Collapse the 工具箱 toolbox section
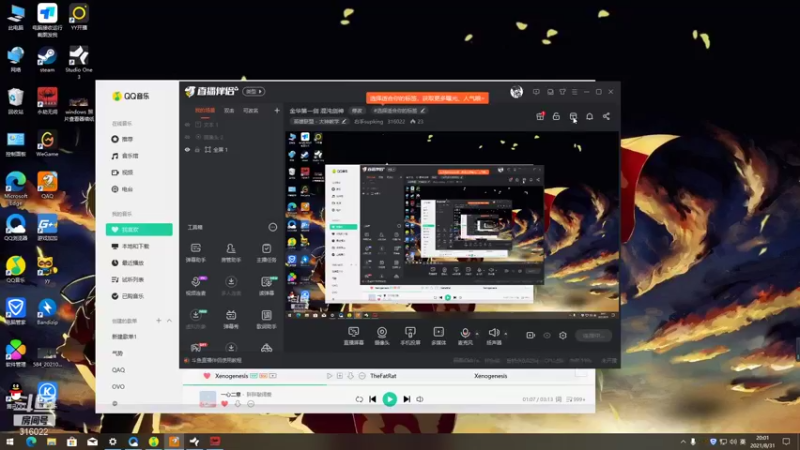800x450 pixels. point(273,227)
